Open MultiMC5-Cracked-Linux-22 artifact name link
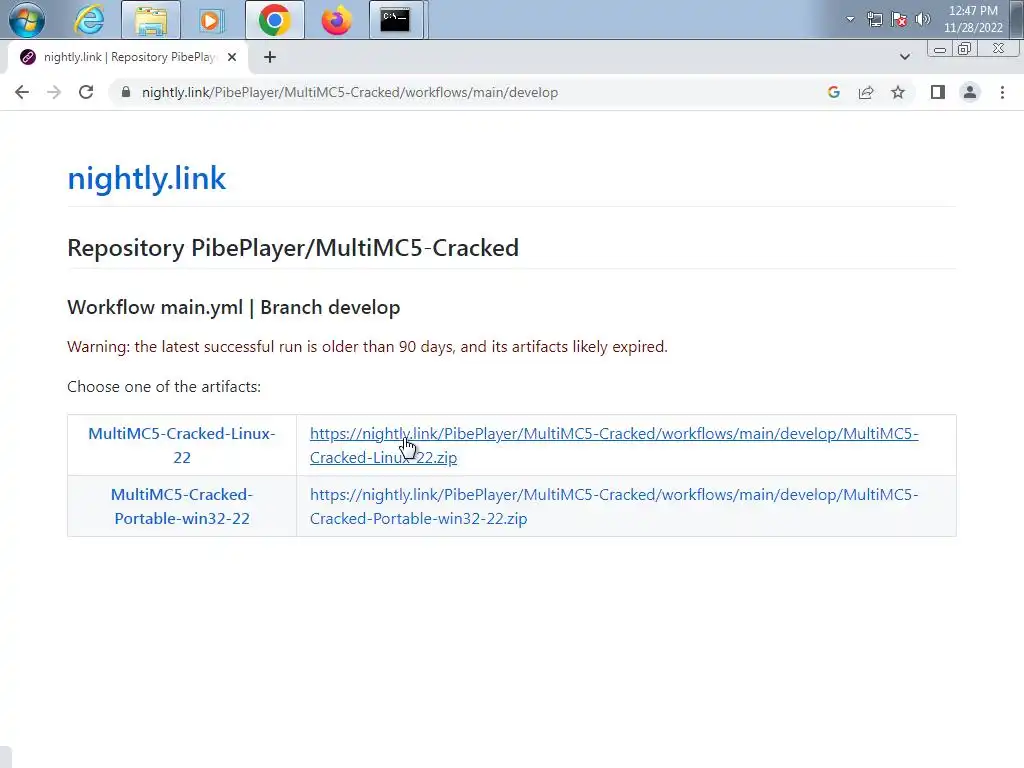Image resolution: width=1024 pixels, height=768 pixels. tap(182, 445)
